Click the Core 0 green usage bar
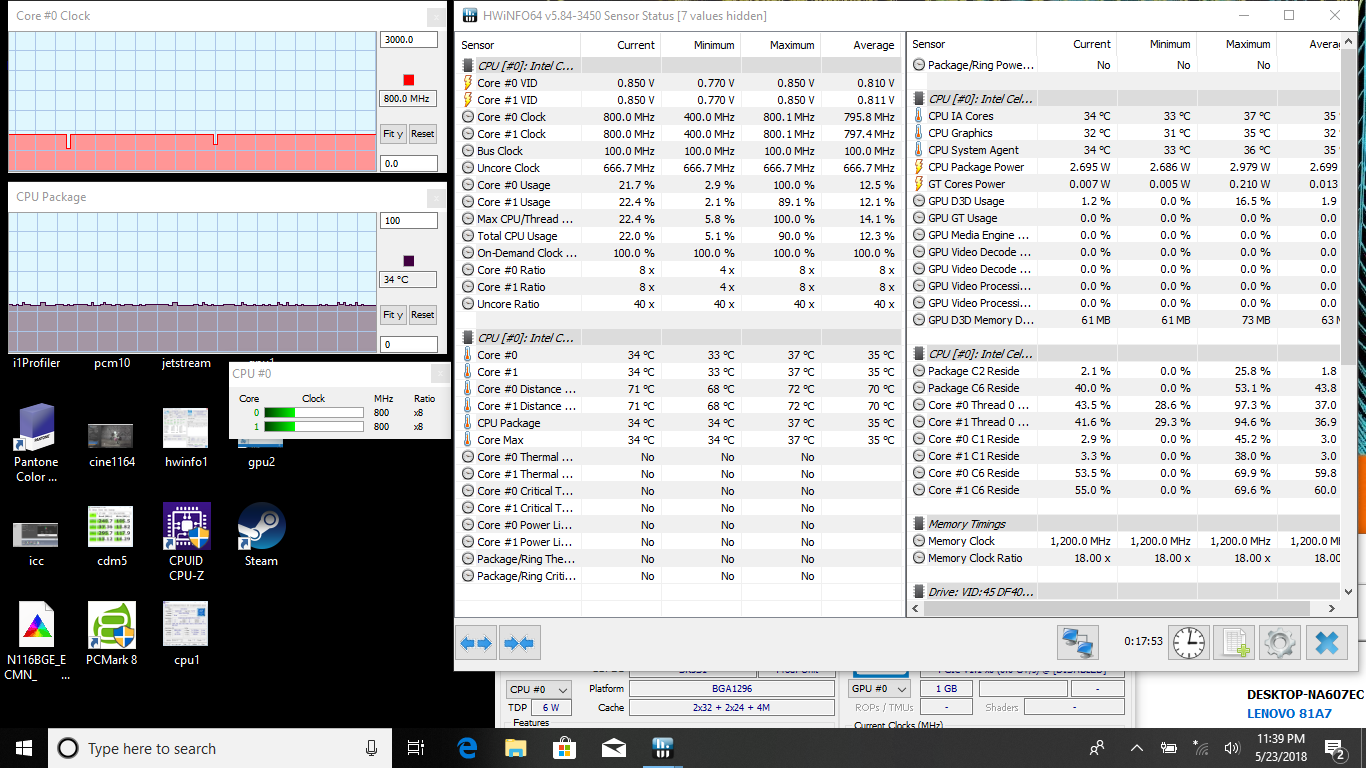Viewport: 1366px width, 768px height. coord(313,412)
